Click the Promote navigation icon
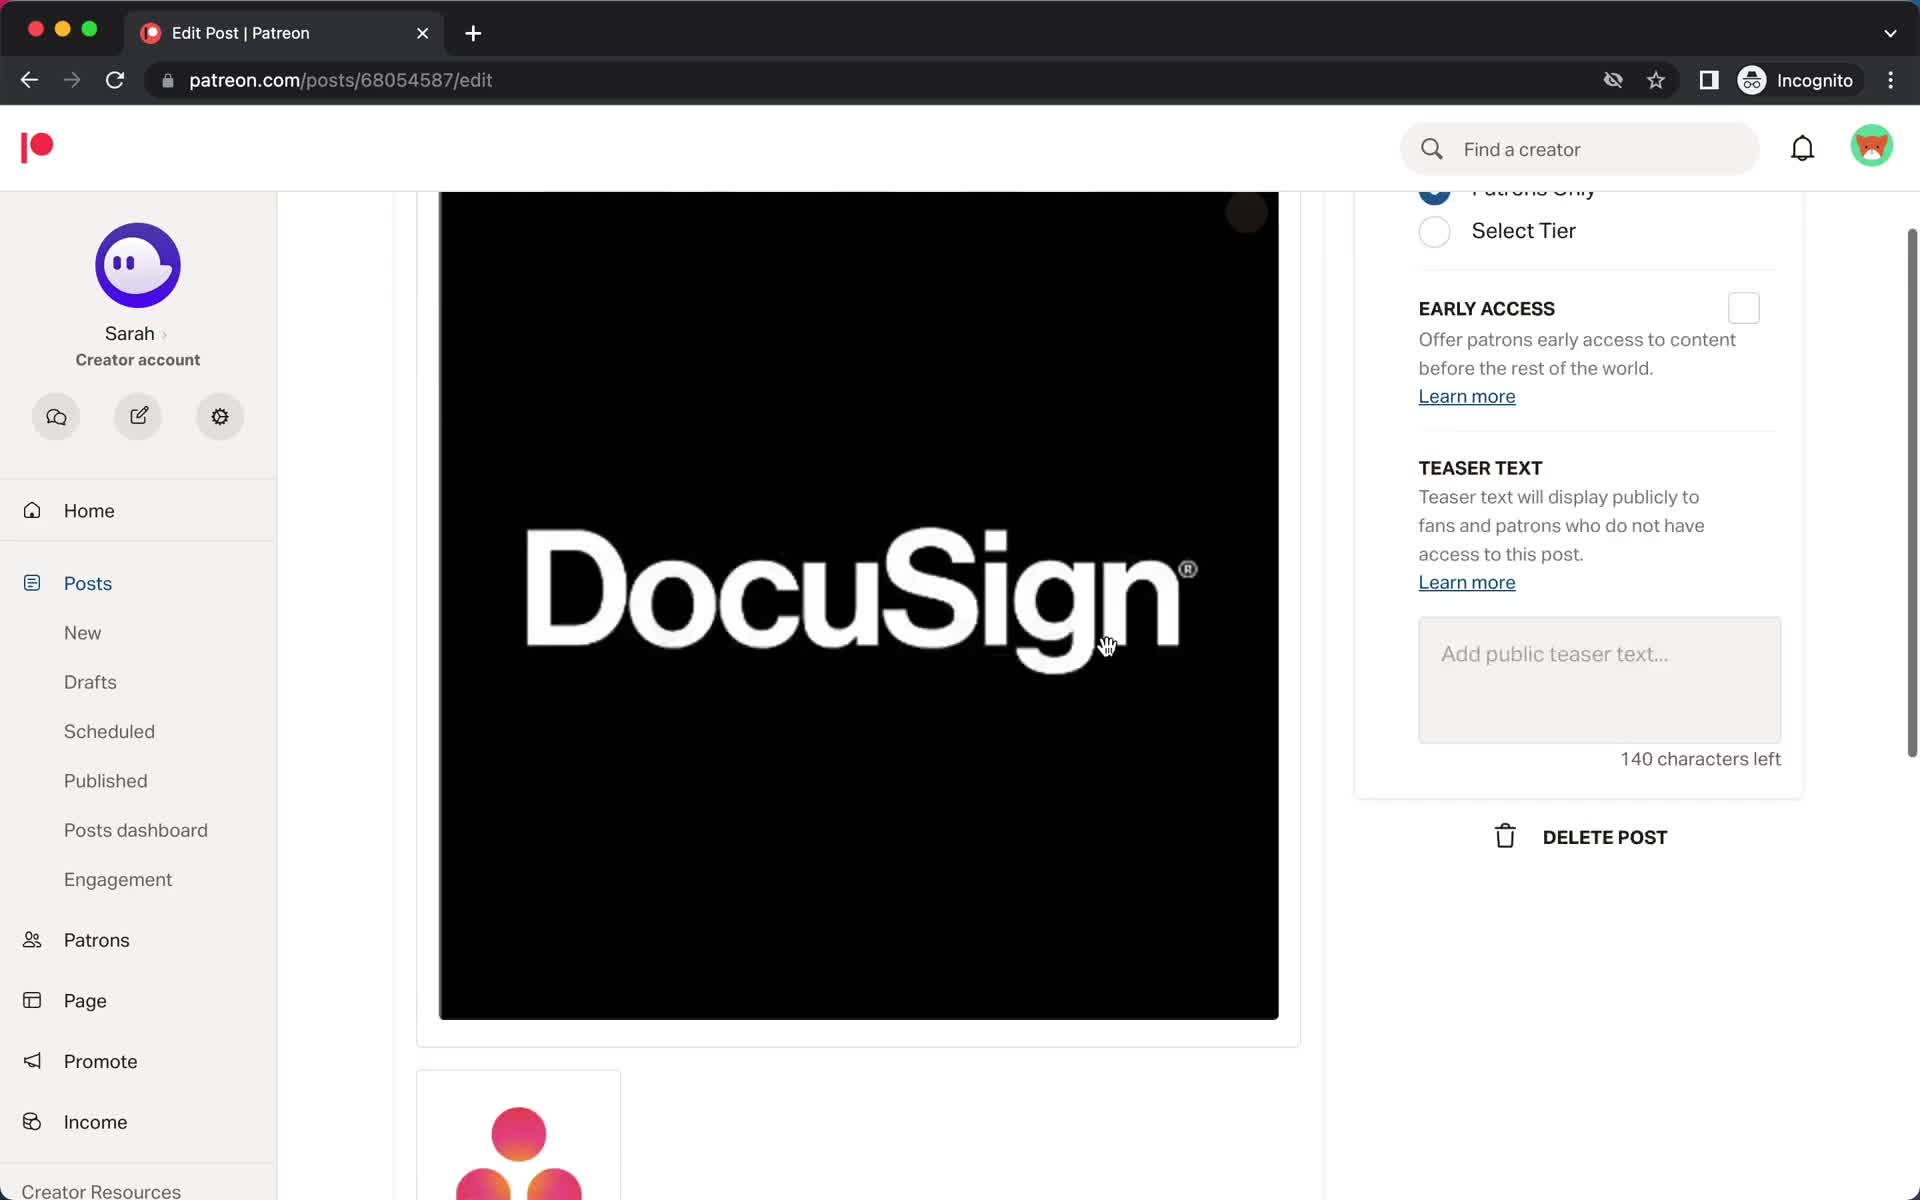 tap(30, 1060)
